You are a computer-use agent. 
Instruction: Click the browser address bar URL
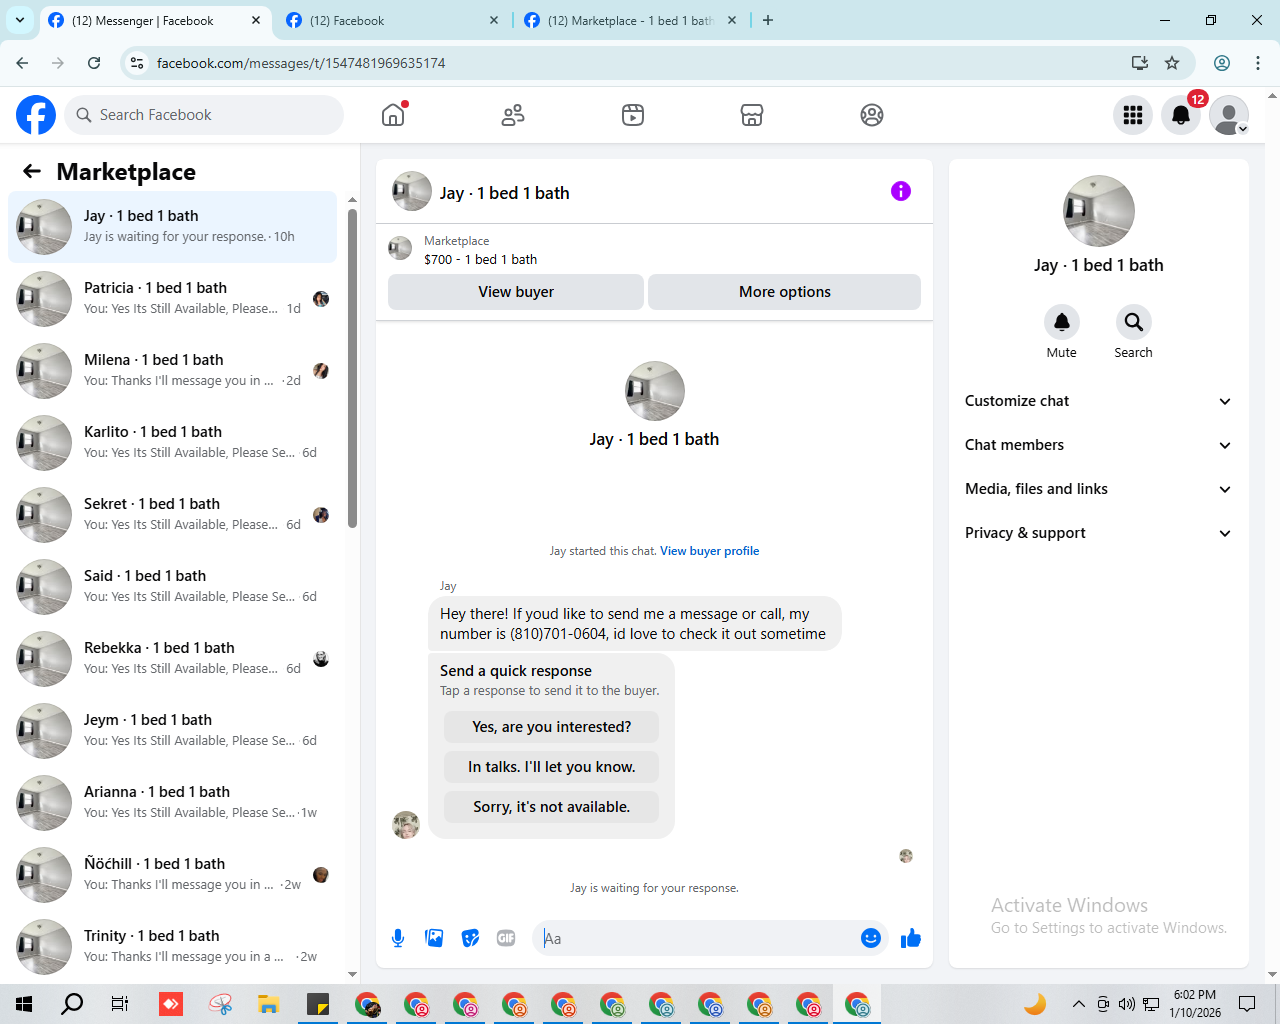tap(301, 63)
